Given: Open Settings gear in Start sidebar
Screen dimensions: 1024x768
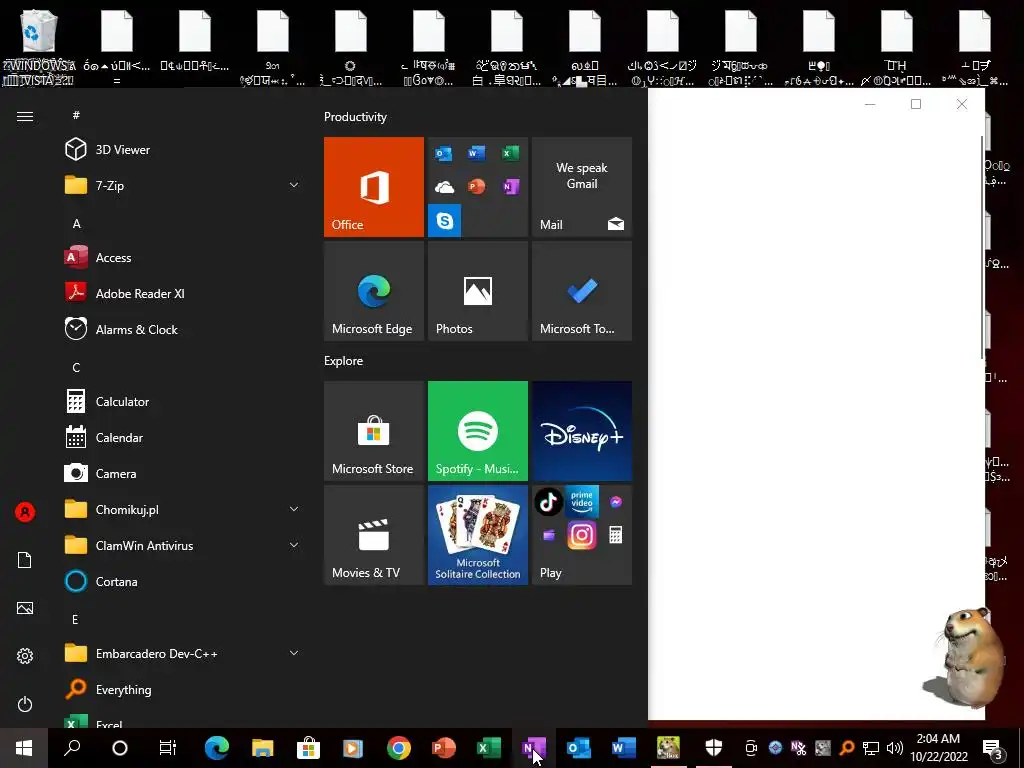Looking at the screenshot, I should [25, 656].
